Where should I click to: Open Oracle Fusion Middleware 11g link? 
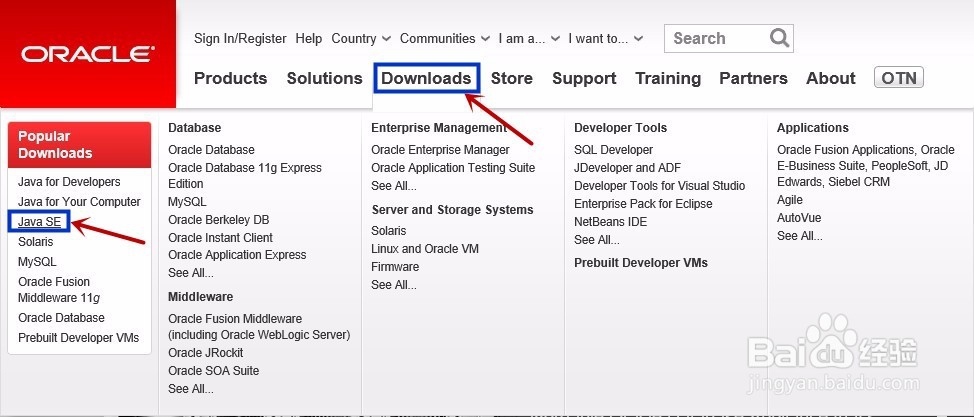tap(59, 290)
